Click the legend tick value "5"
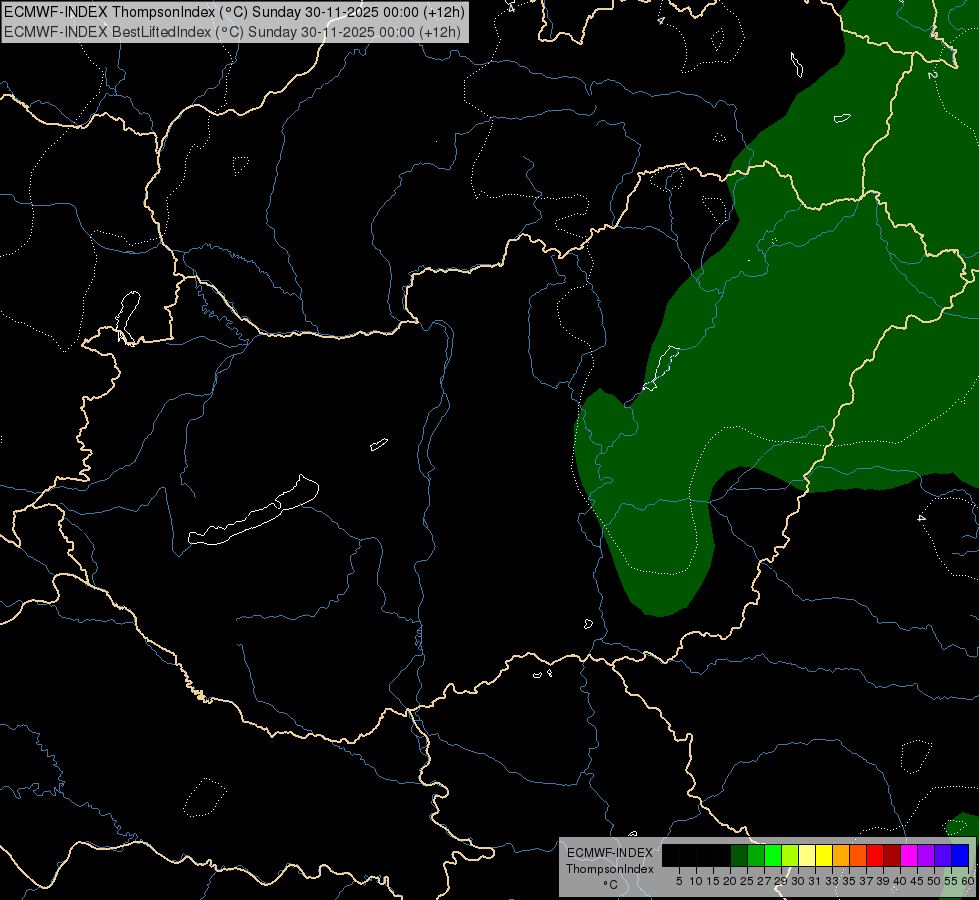 coord(679,881)
